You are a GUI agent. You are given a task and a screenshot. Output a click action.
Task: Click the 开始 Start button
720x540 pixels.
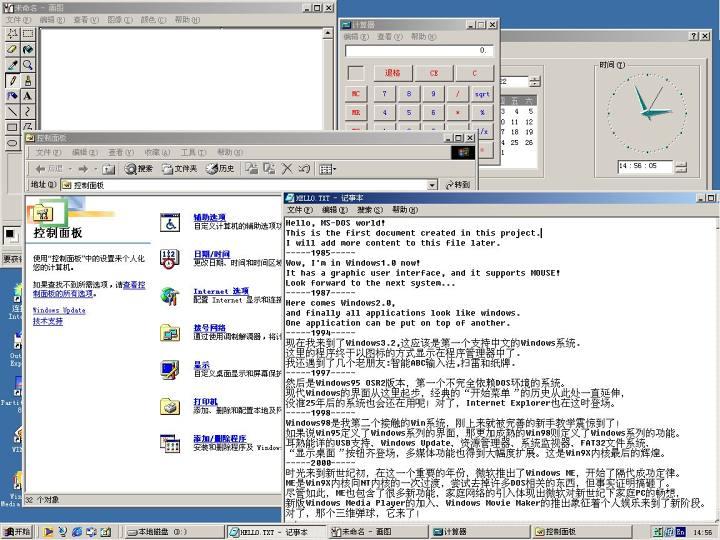(x=17, y=532)
